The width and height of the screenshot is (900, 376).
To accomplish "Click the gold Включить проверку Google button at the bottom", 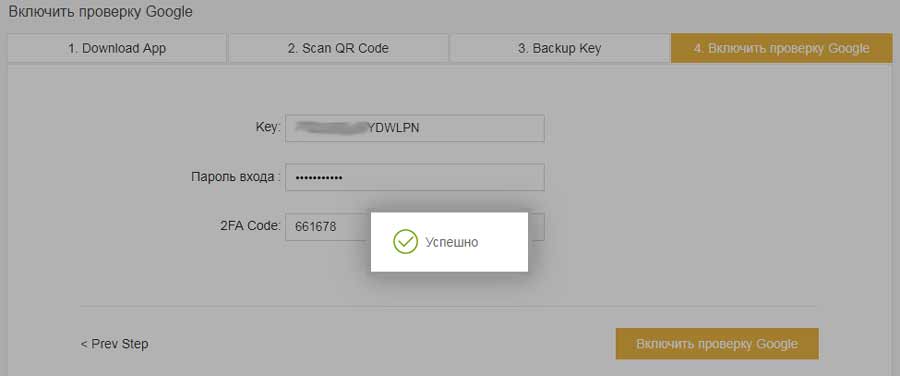I will [717, 344].
